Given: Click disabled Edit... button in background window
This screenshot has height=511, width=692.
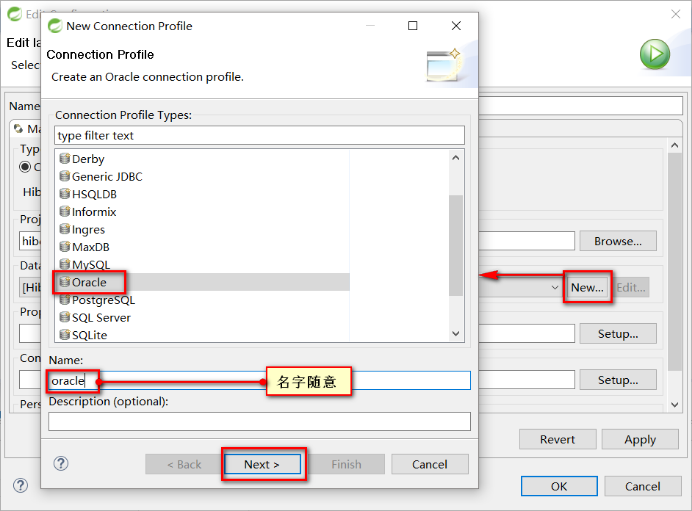Looking at the screenshot, I should pos(631,287).
